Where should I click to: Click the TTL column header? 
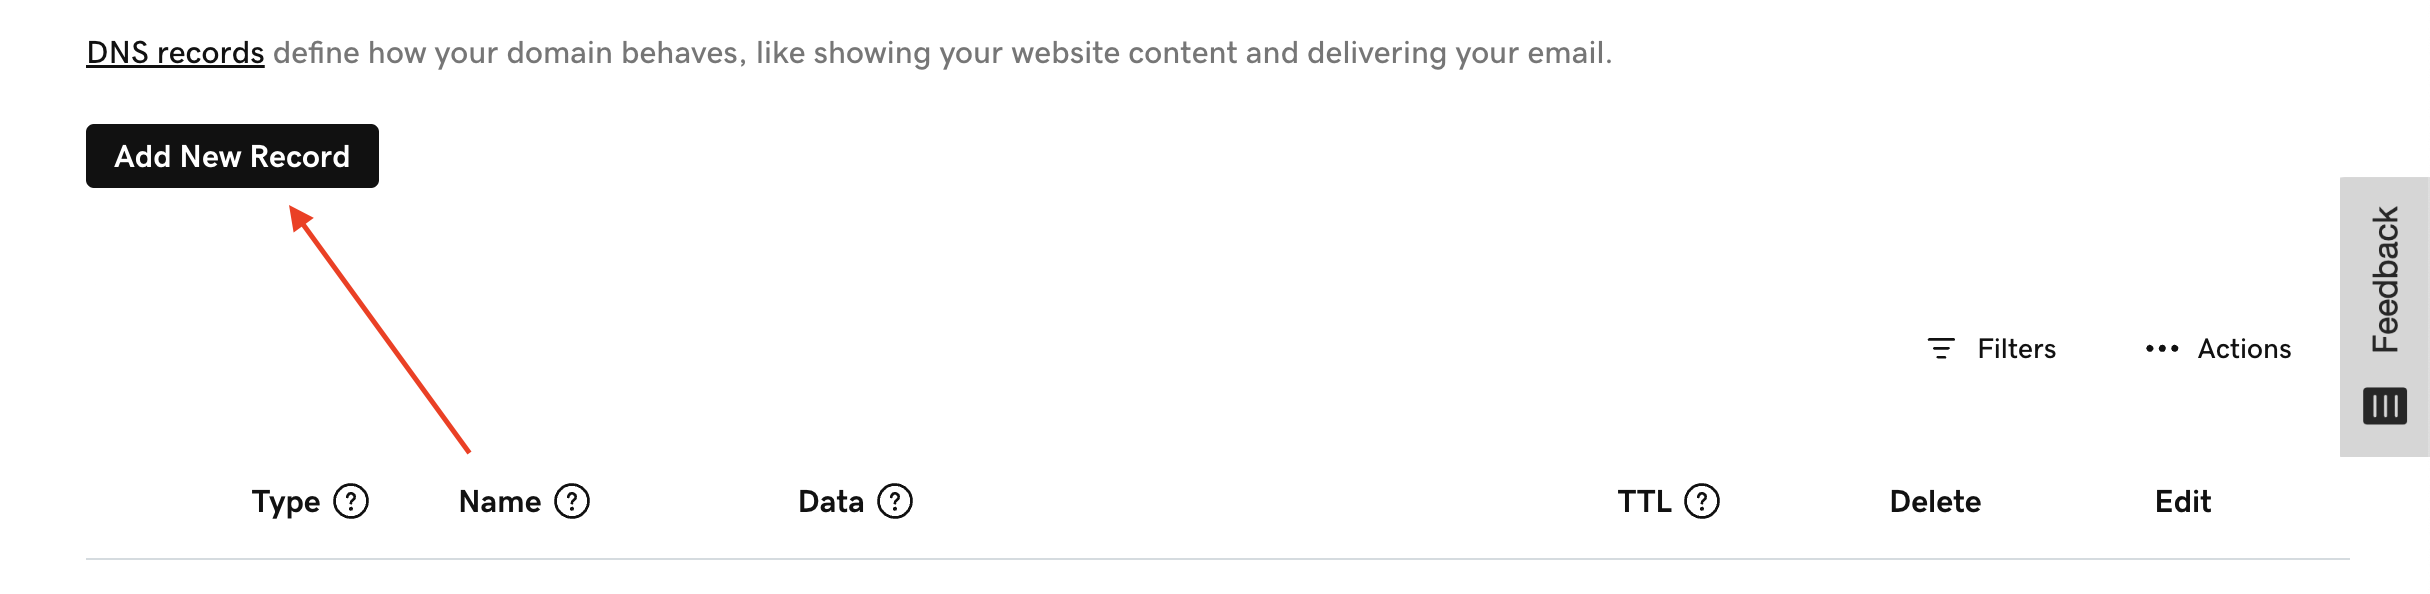point(1644,501)
